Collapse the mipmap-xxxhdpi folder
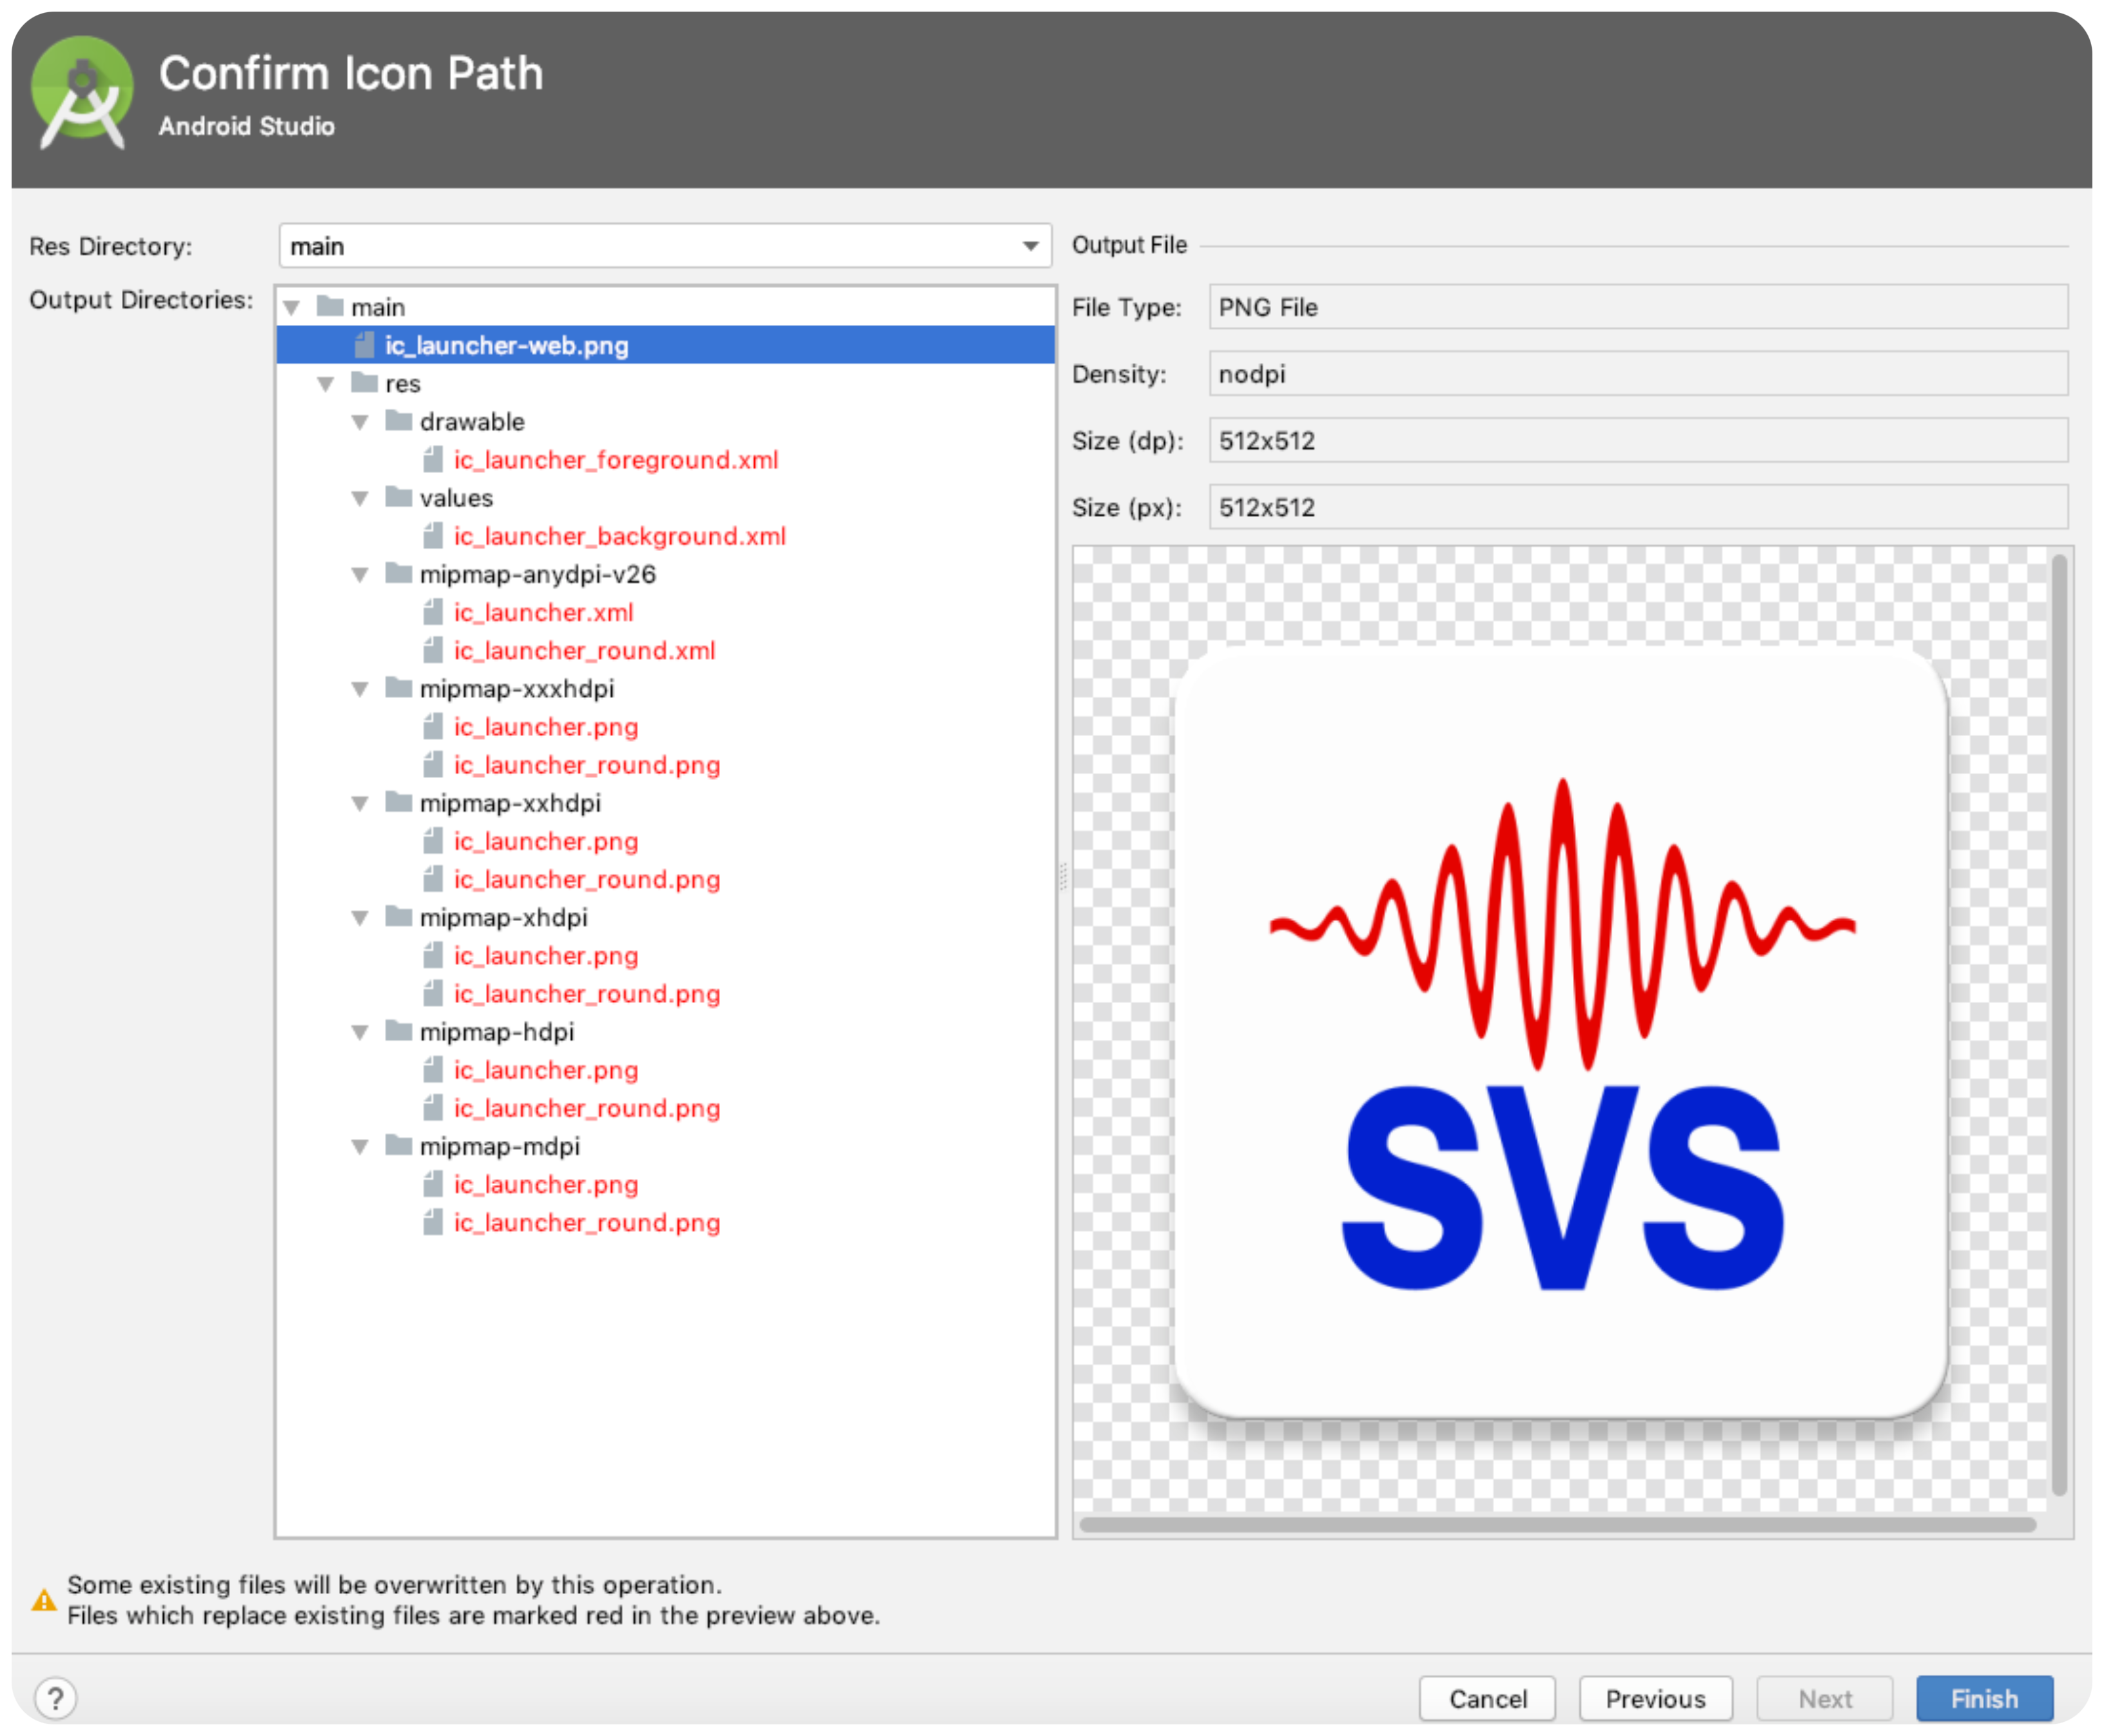 pyautogui.click(x=360, y=689)
